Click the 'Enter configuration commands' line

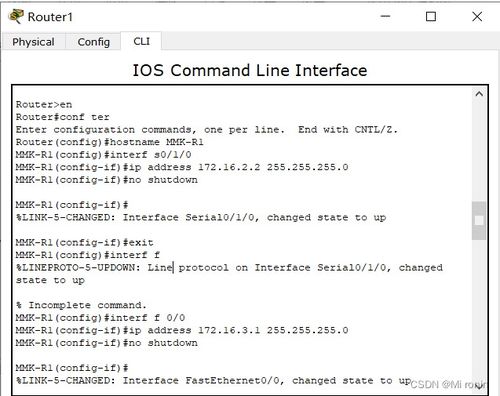(x=207, y=130)
